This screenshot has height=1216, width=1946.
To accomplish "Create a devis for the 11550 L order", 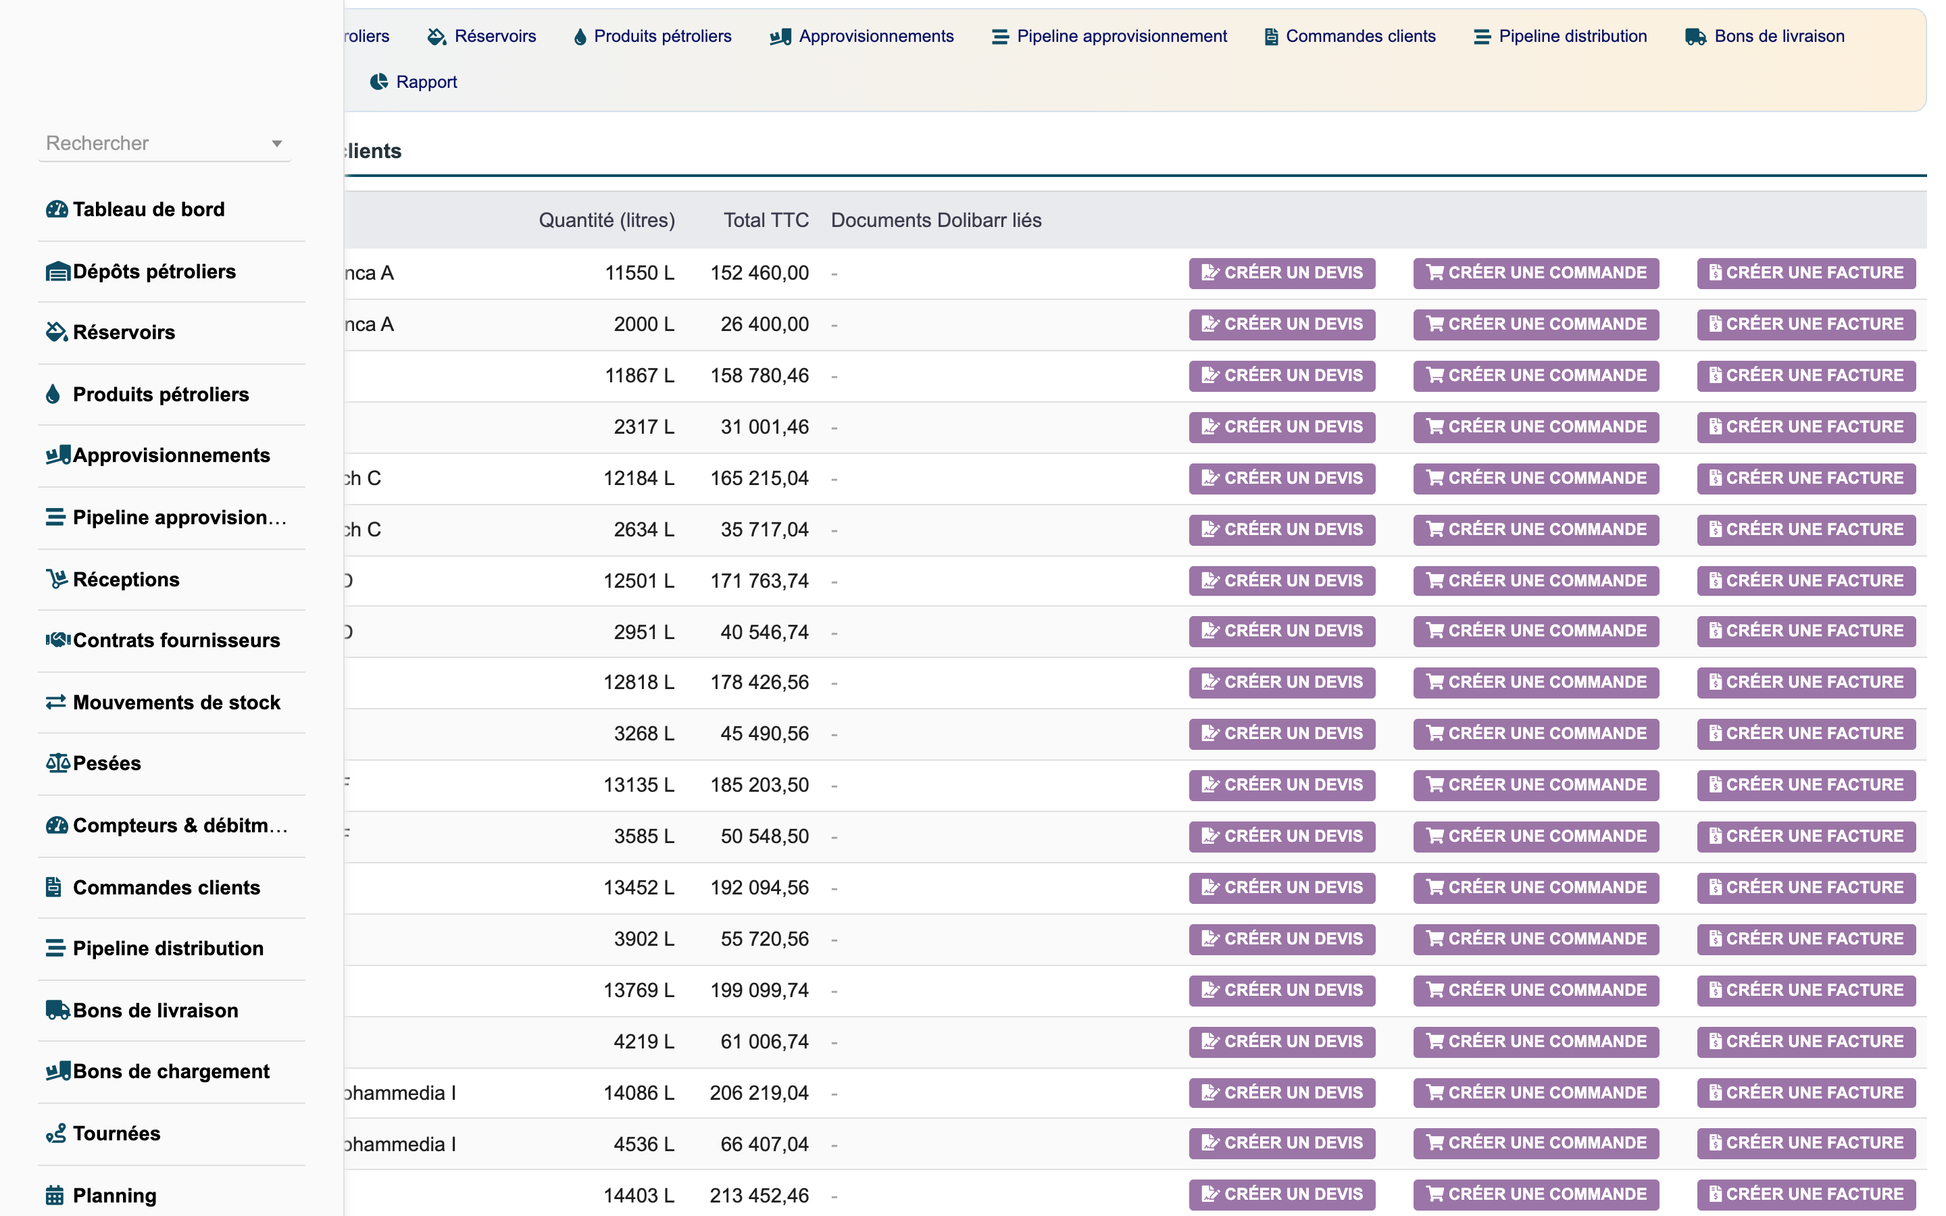I will coord(1282,273).
